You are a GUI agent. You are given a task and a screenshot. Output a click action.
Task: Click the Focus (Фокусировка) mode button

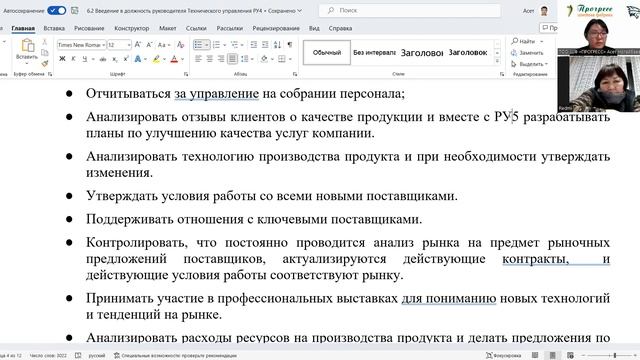pyautogui.click(x=504, y=356)
